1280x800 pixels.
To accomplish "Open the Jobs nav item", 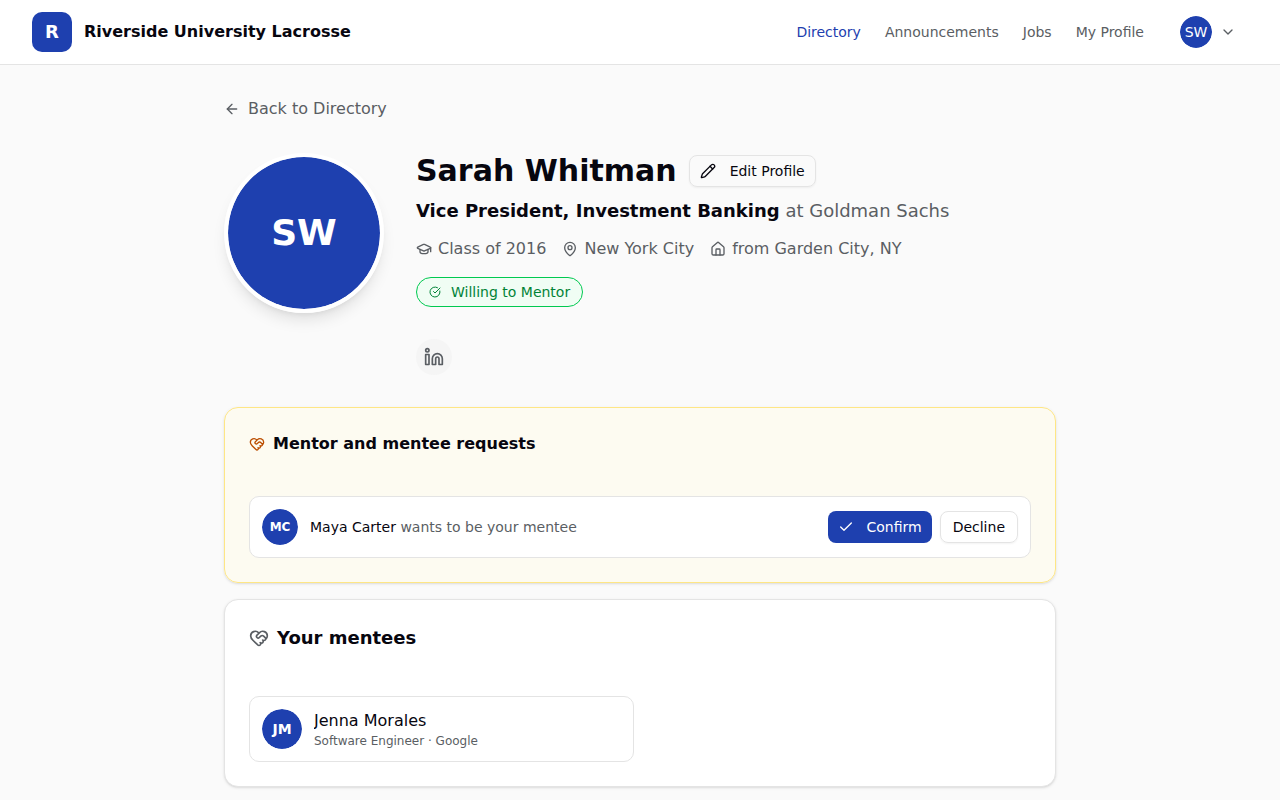I will point(1037,32).
